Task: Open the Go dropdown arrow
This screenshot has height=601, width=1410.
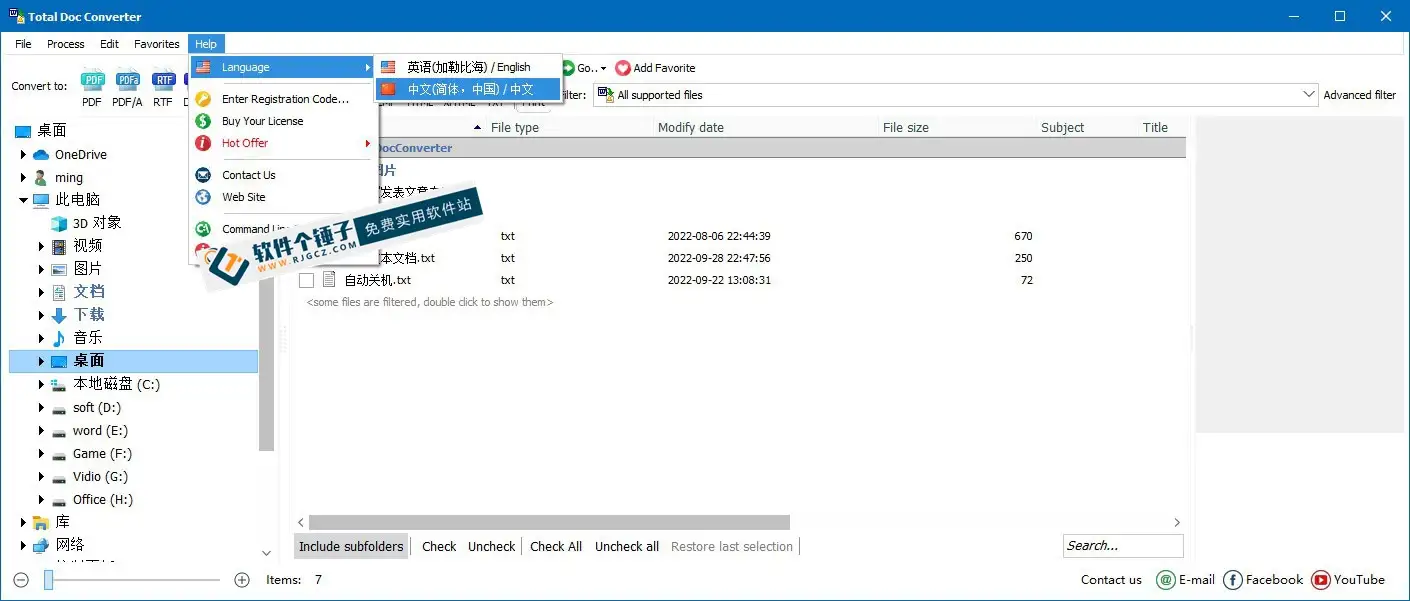Action: coord(603,68)
